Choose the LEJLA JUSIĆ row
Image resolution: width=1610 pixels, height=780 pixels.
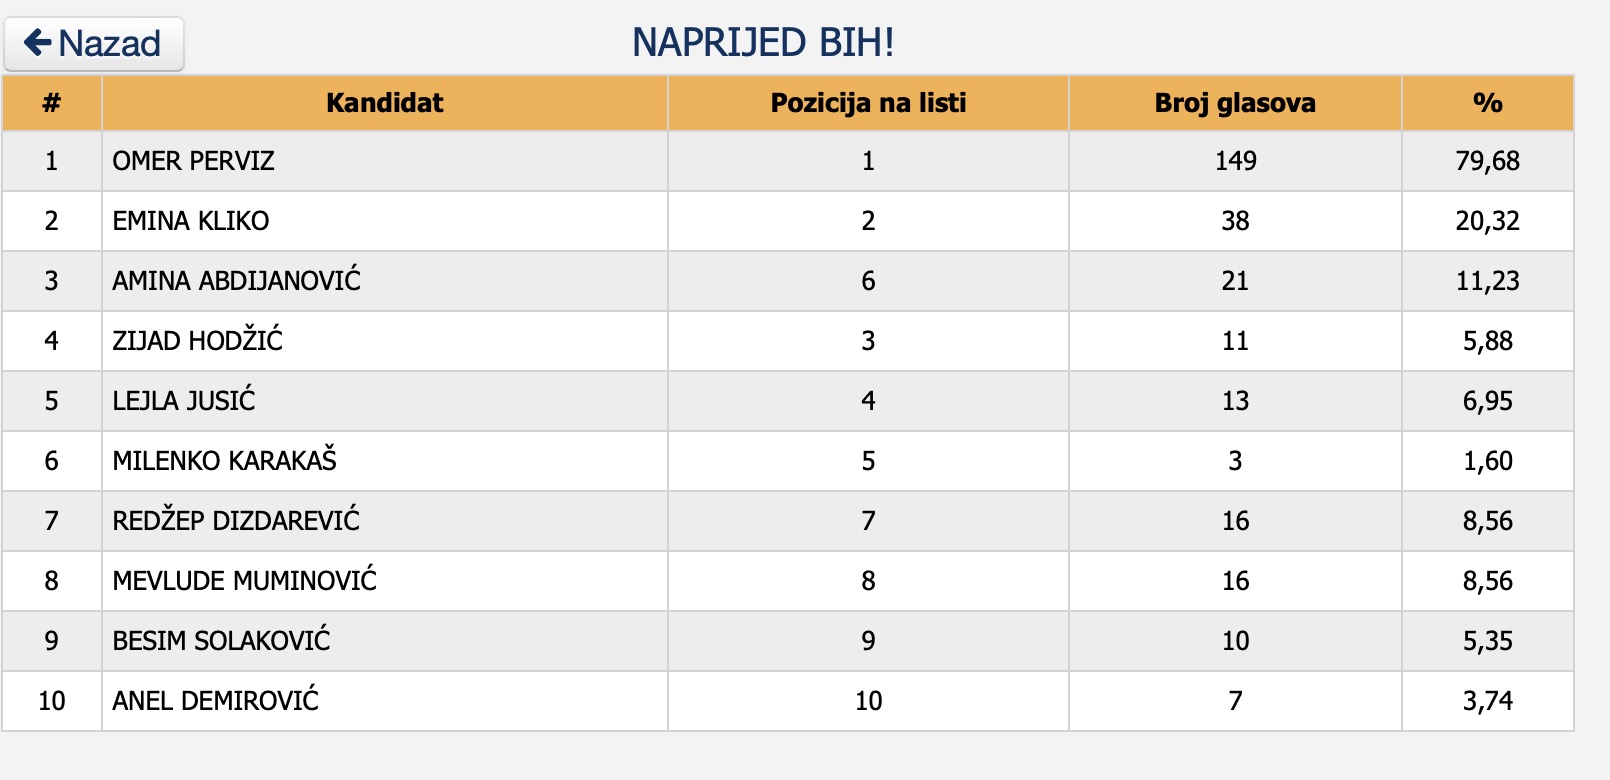pos(788,401)
